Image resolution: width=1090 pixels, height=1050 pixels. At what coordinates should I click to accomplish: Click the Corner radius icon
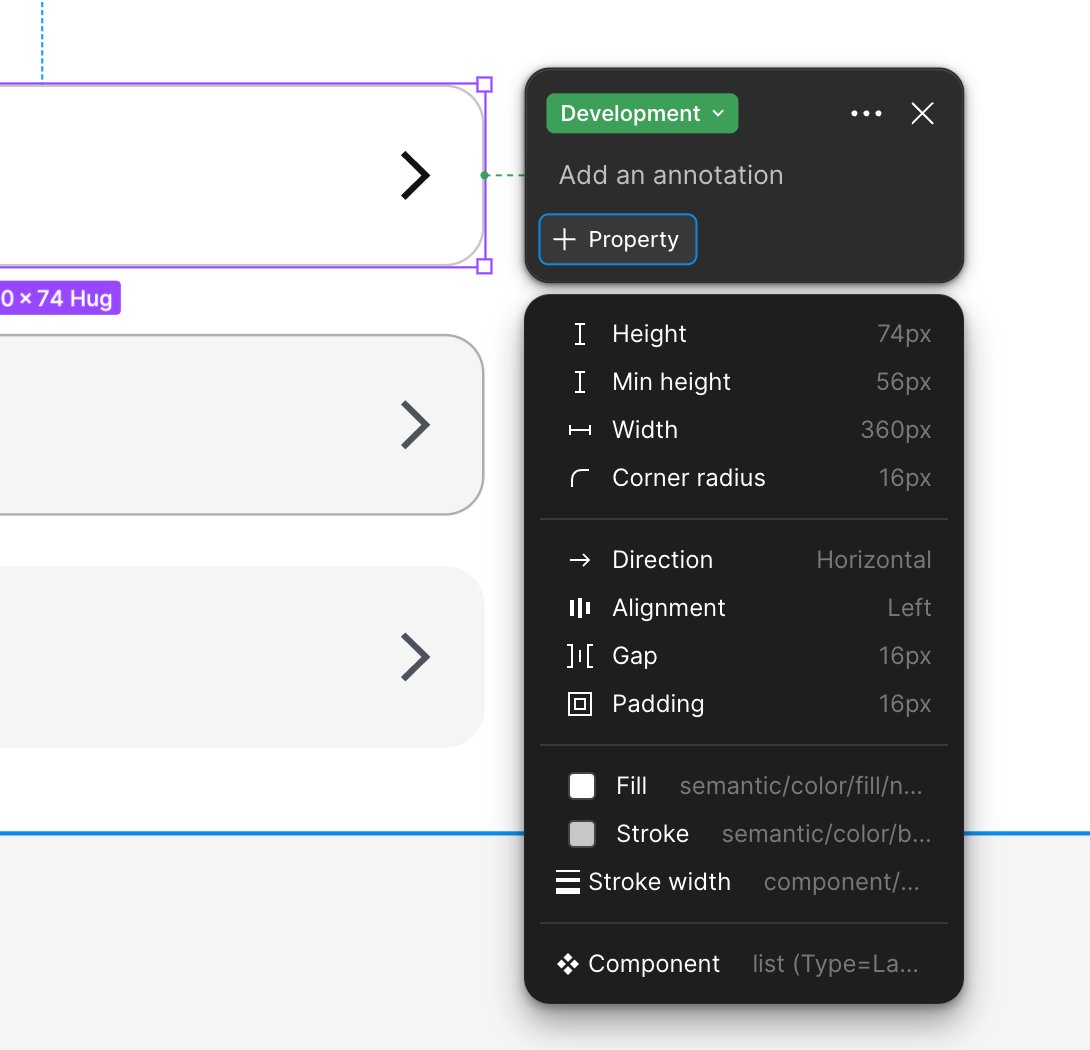pyautogui.click(x=580, y=478)
